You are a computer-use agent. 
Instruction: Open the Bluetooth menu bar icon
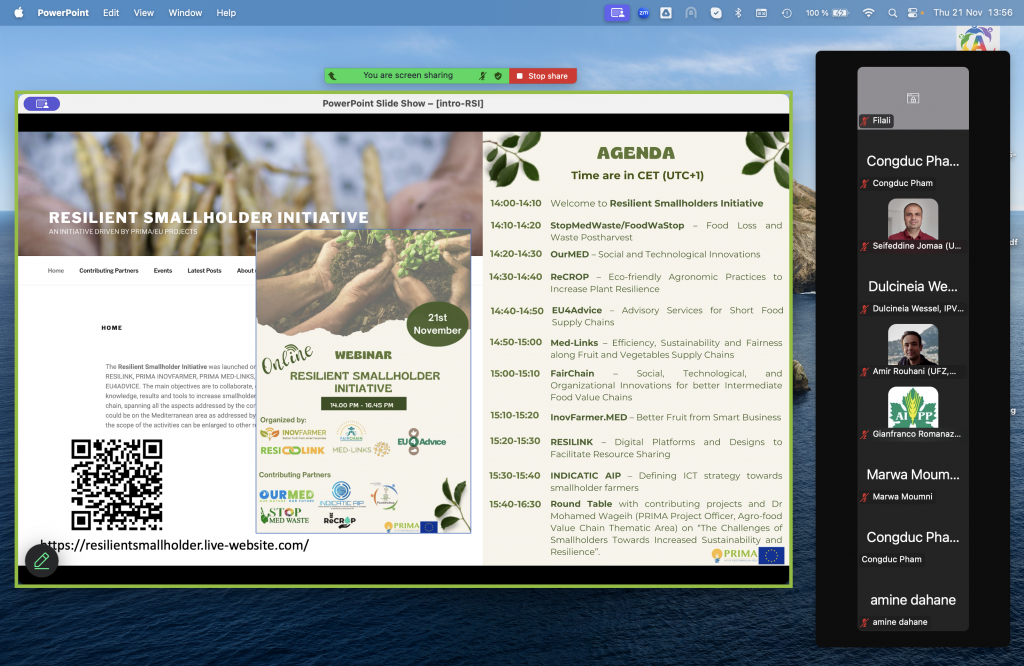point(738,13)
